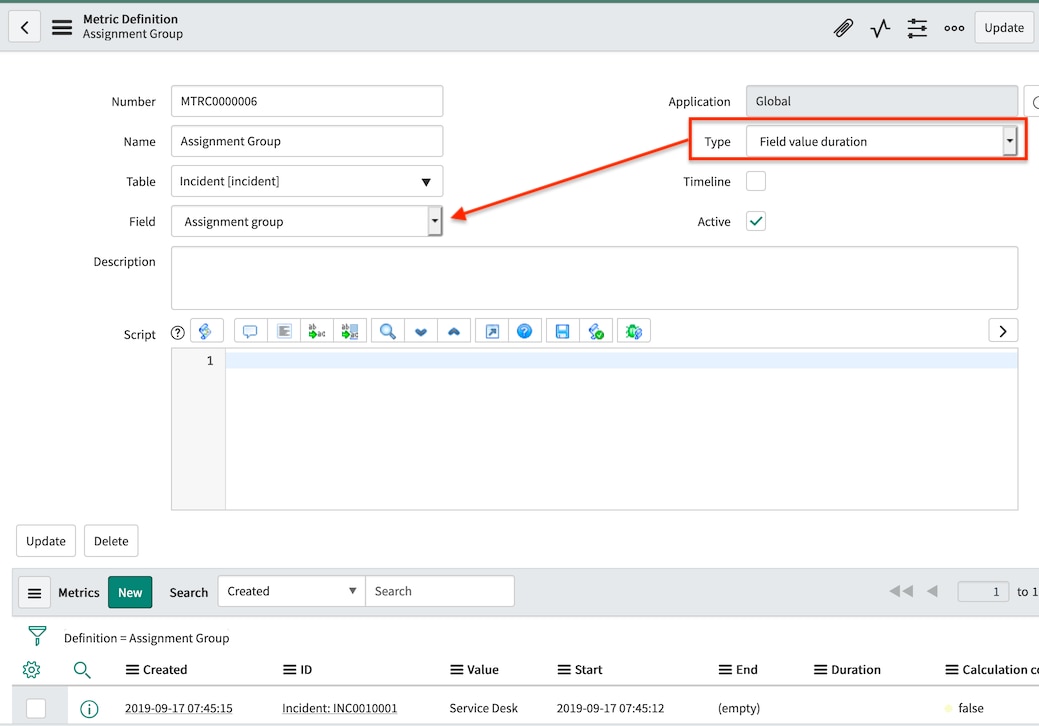Click the Metrics list Search box
The width and height of the screenshot is (1039, 726).
click(440, 591)
